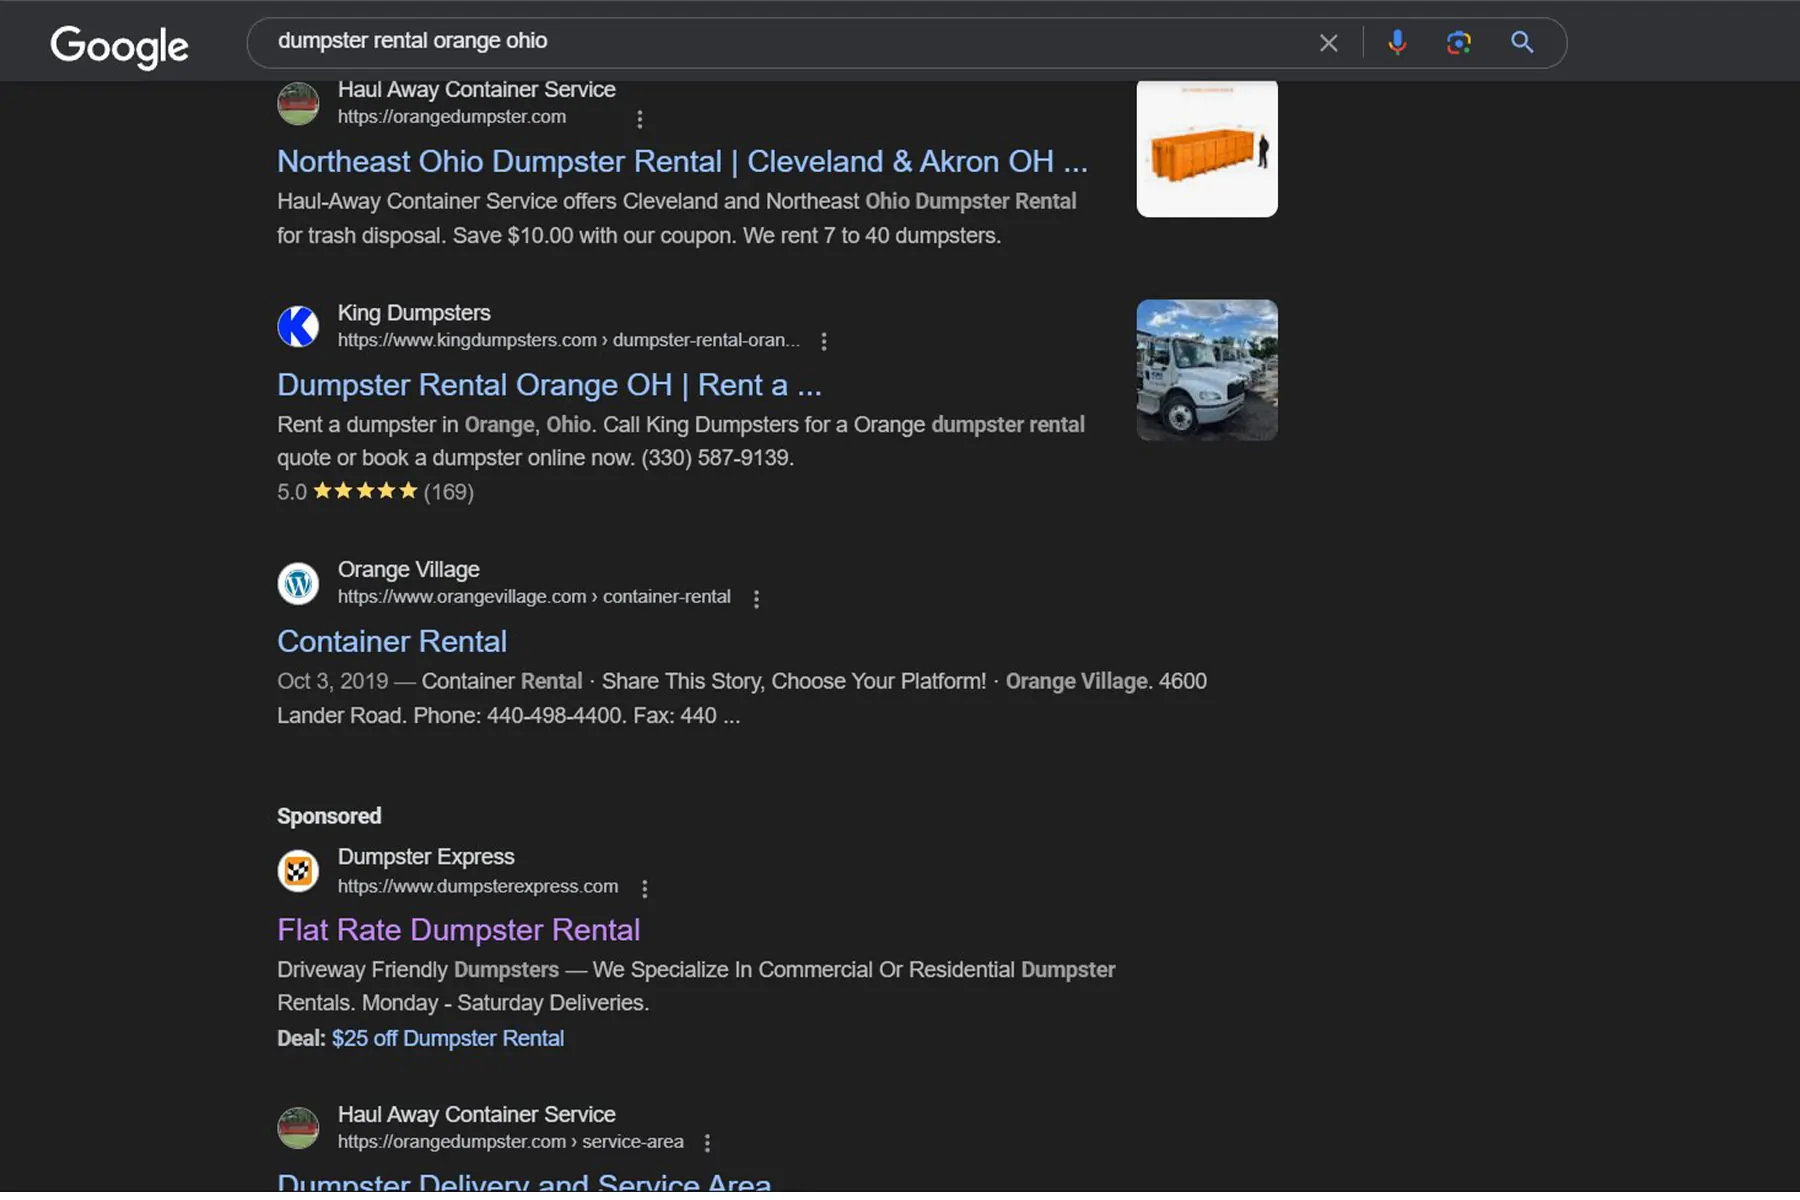Open the Container Rental result link
This screenshot has width=1800, height=1200.
click(x=392, y=641)
